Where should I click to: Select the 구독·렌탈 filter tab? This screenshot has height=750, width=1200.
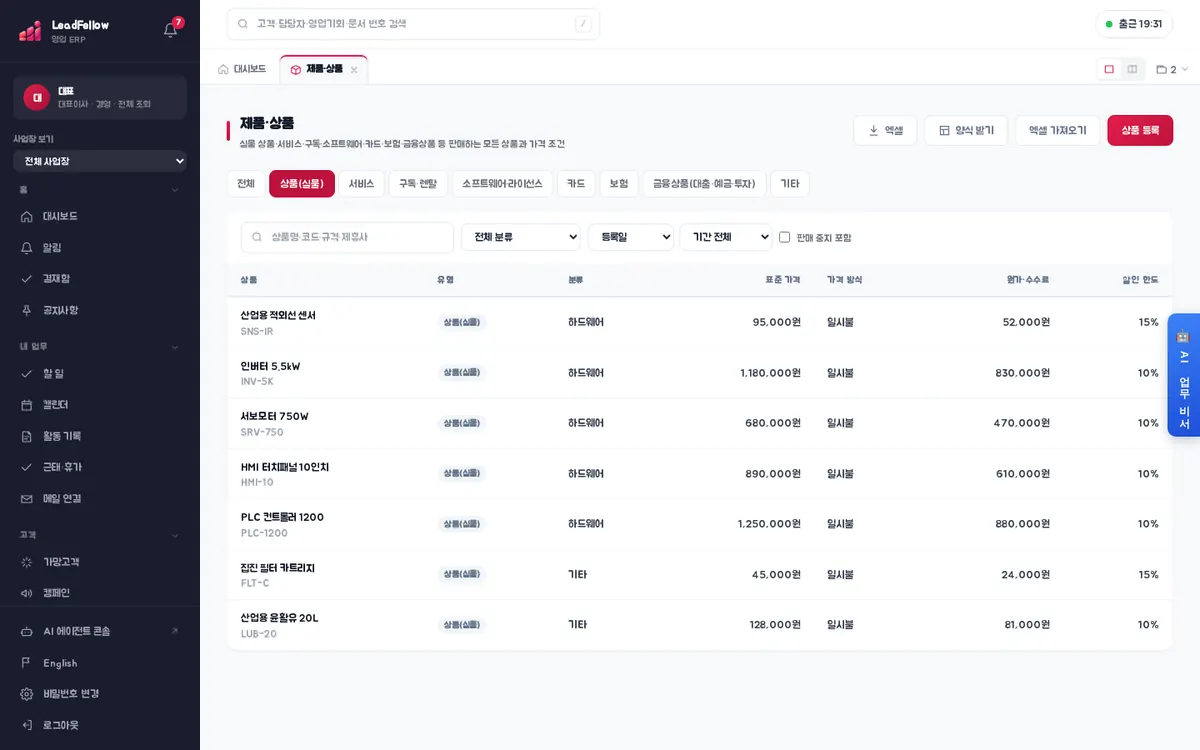pos(418,184)
